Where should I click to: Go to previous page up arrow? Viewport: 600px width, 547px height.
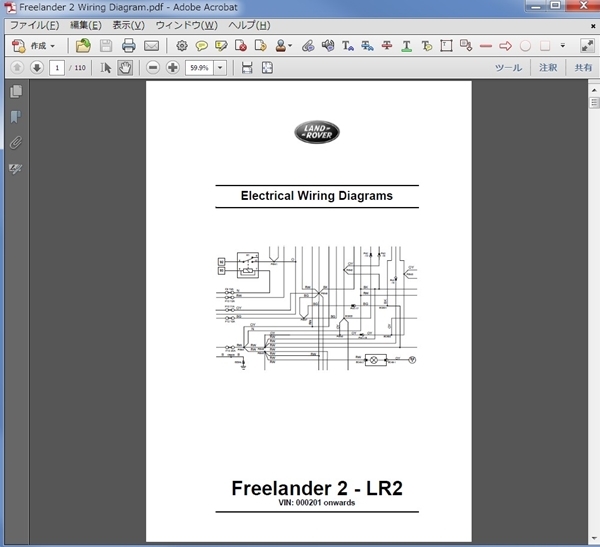tap(17, 68)
